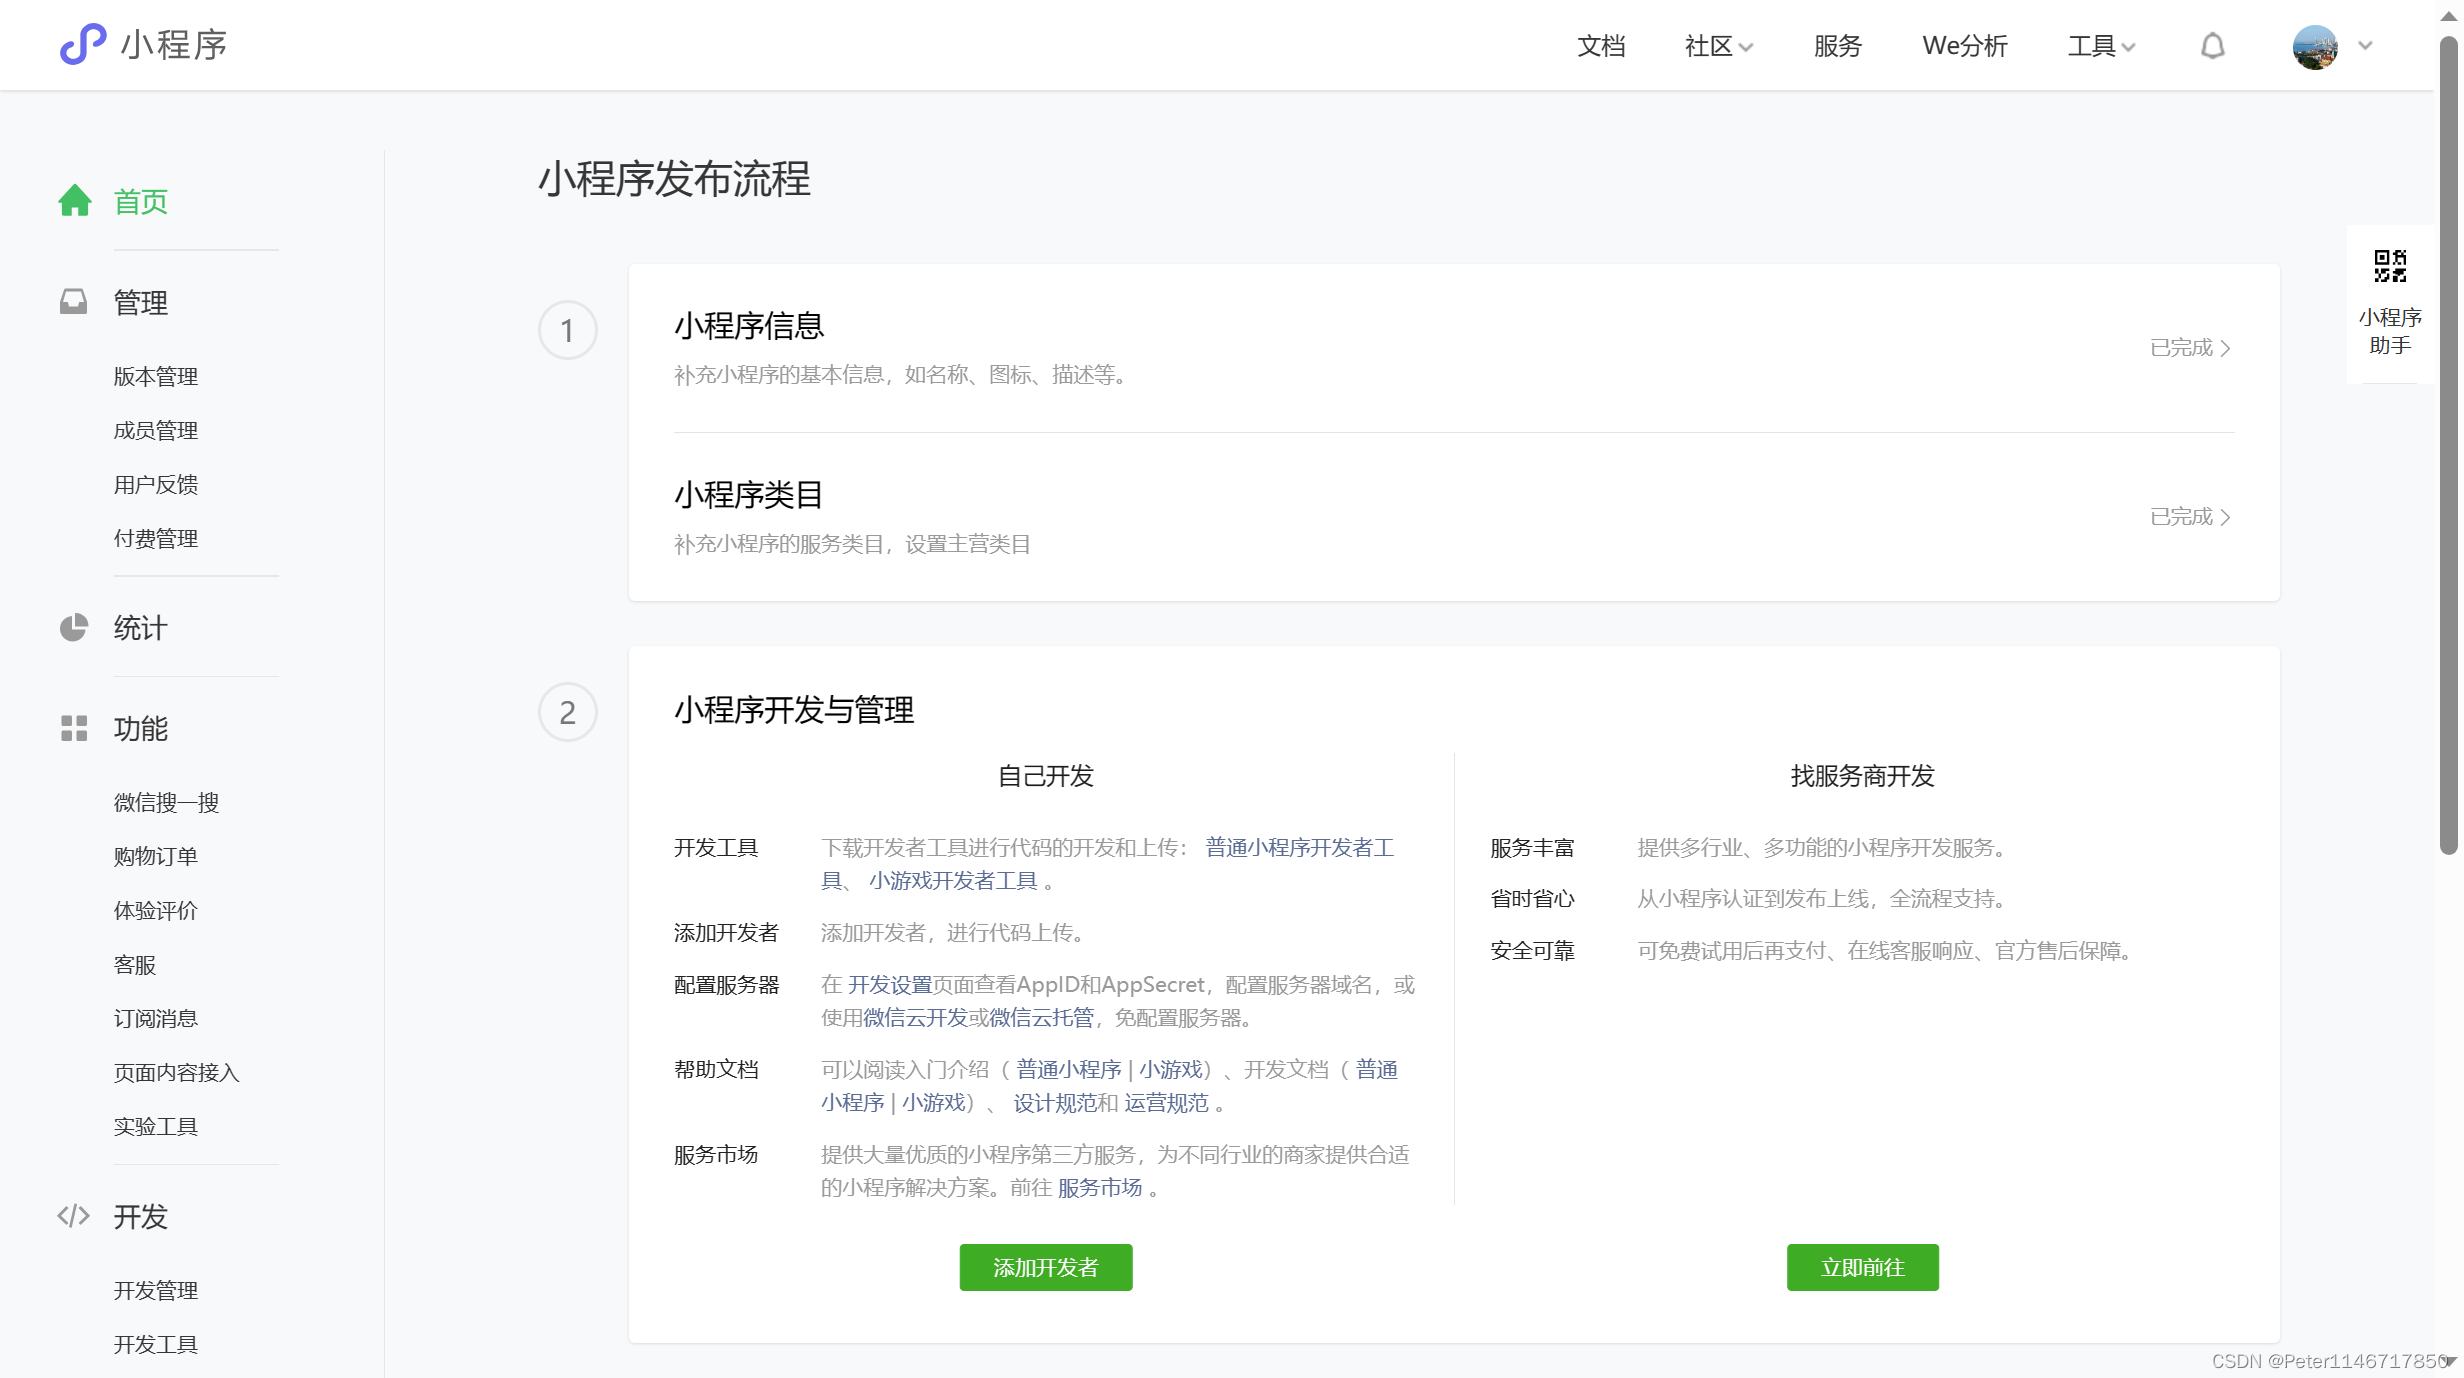Click the 开发 code icon in sidebar
This screenshot has width=2464, height=1378.
pos(74,1216)
